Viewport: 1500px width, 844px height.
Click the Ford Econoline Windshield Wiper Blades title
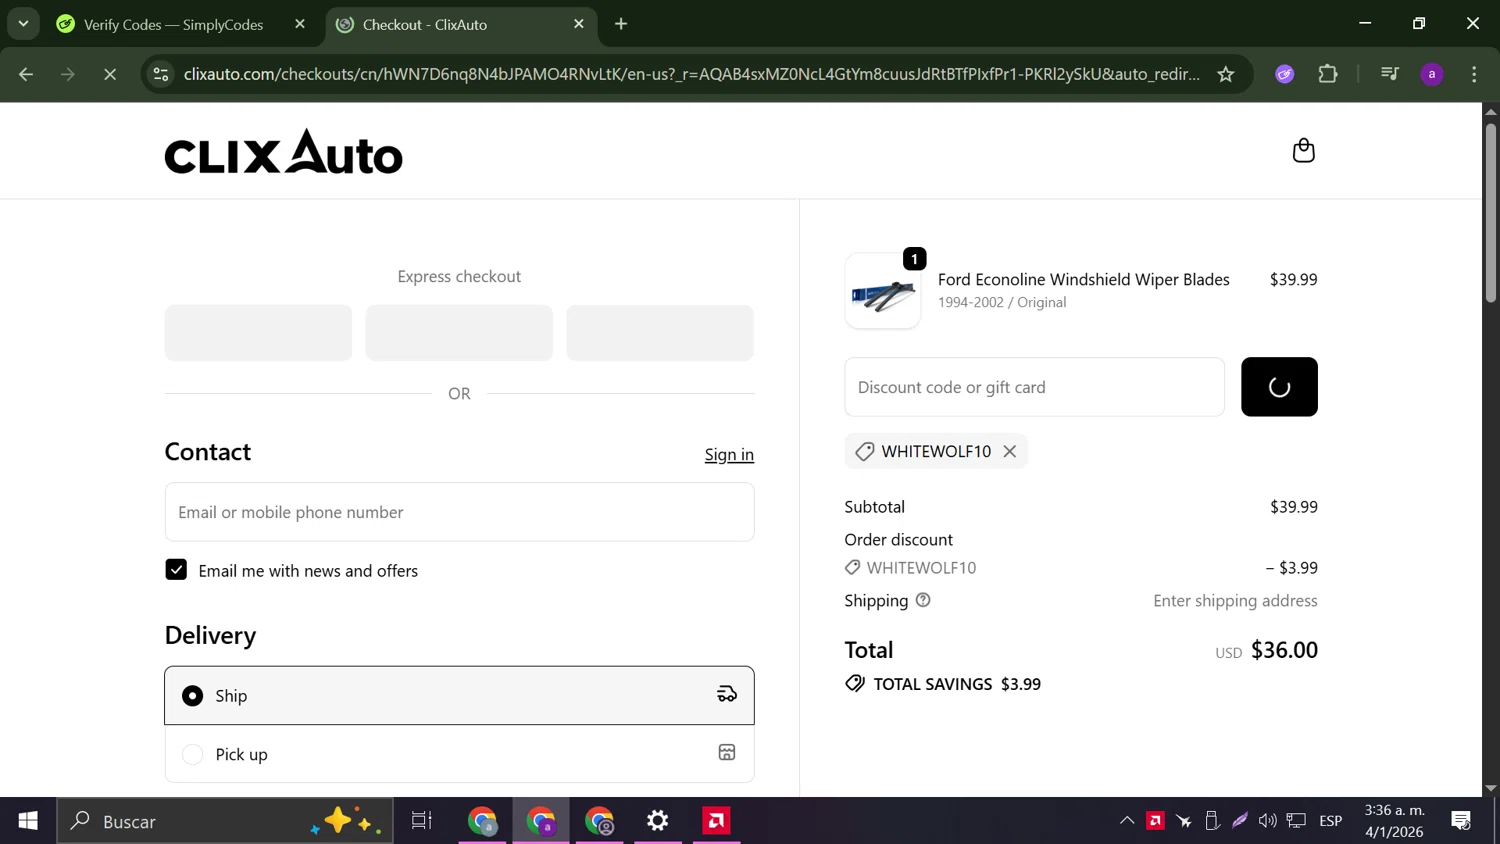pos(1083,280)
